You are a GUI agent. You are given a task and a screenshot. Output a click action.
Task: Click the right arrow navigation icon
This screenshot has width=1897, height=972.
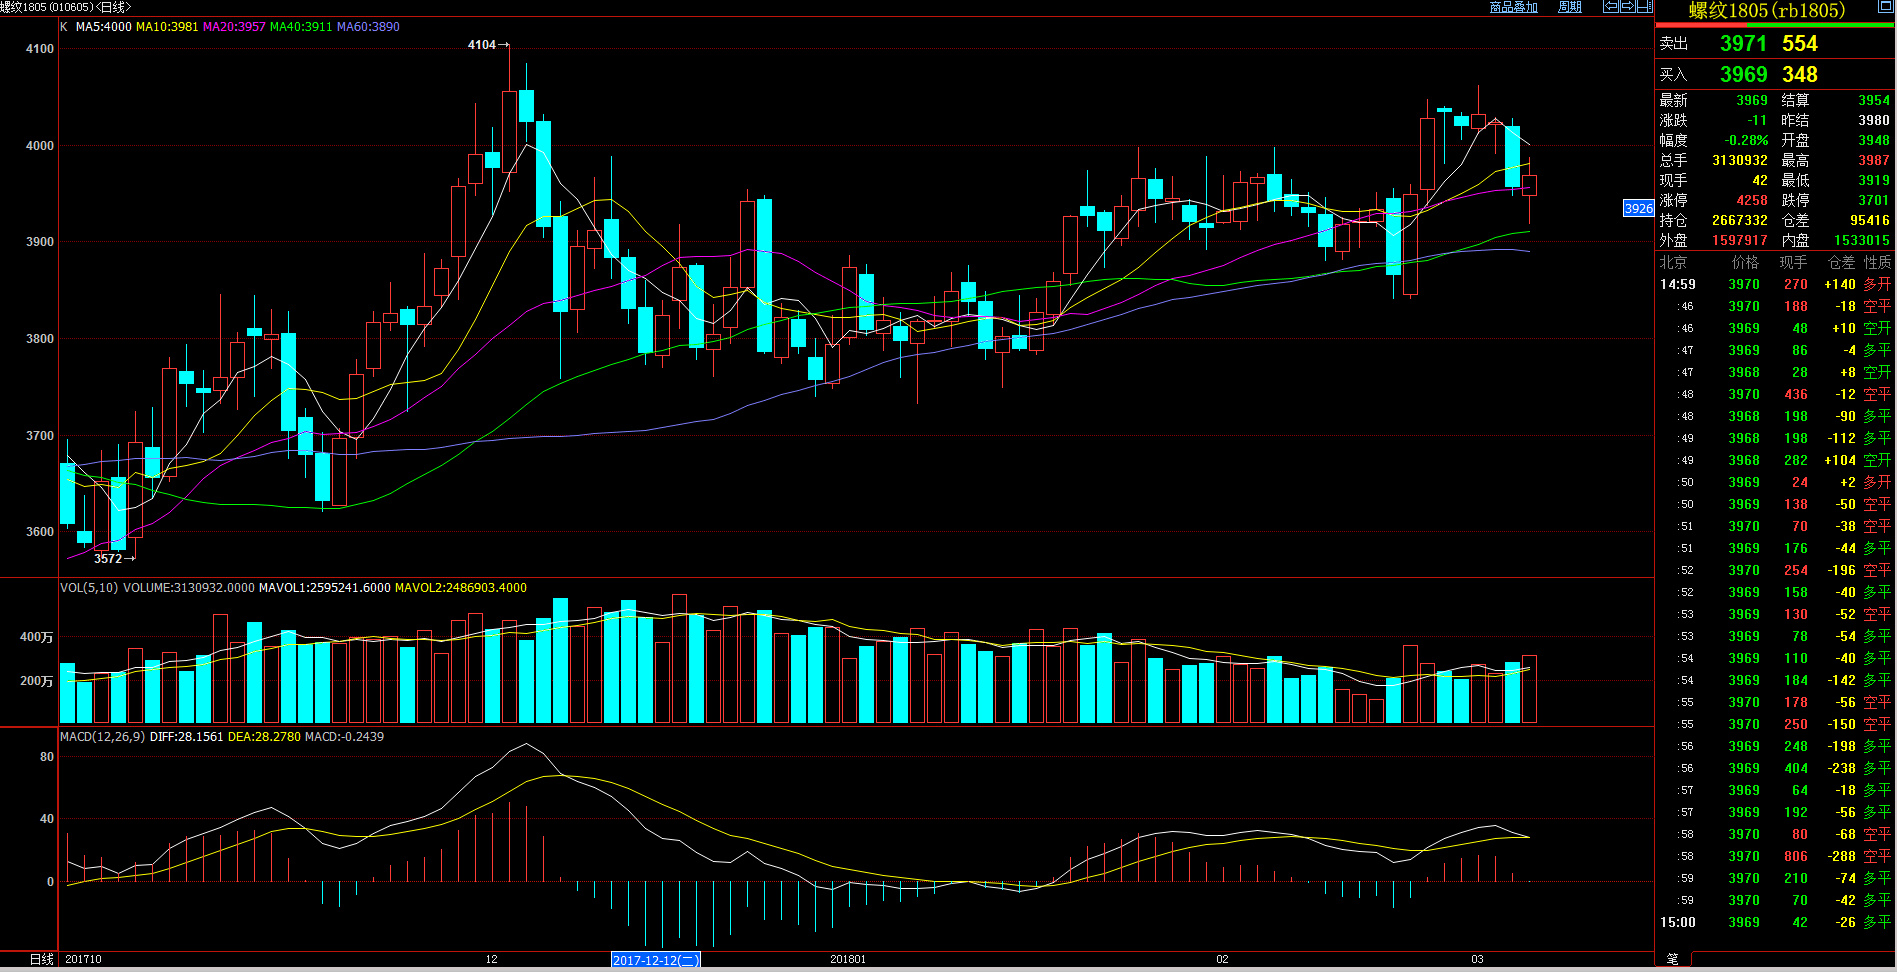tap(1627, 7)
